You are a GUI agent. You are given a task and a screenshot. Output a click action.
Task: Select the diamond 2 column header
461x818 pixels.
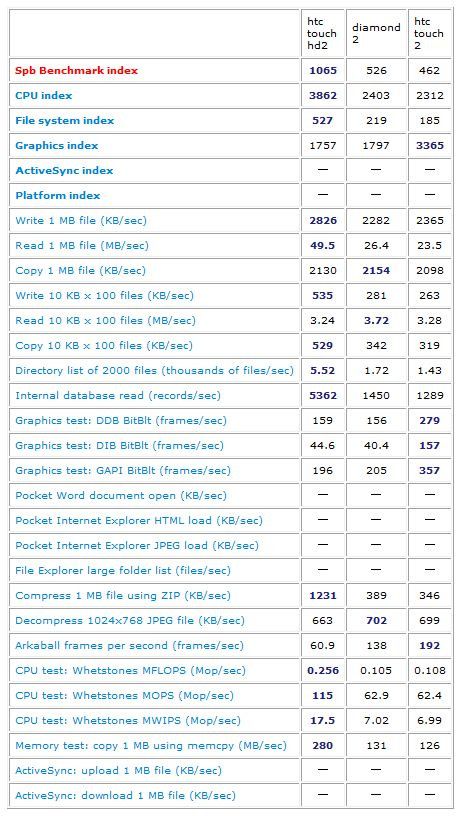pos(376,33)
